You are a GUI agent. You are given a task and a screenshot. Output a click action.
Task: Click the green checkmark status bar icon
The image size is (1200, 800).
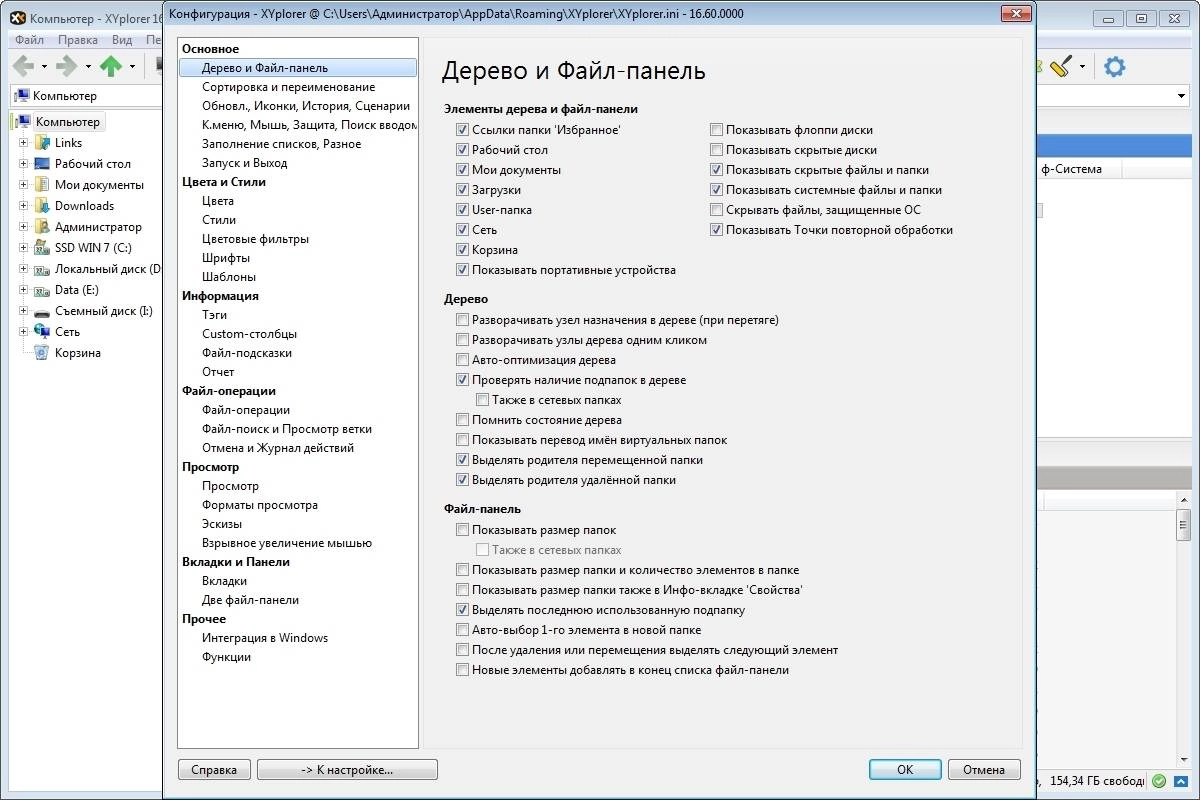click(x=1159, y=780)
